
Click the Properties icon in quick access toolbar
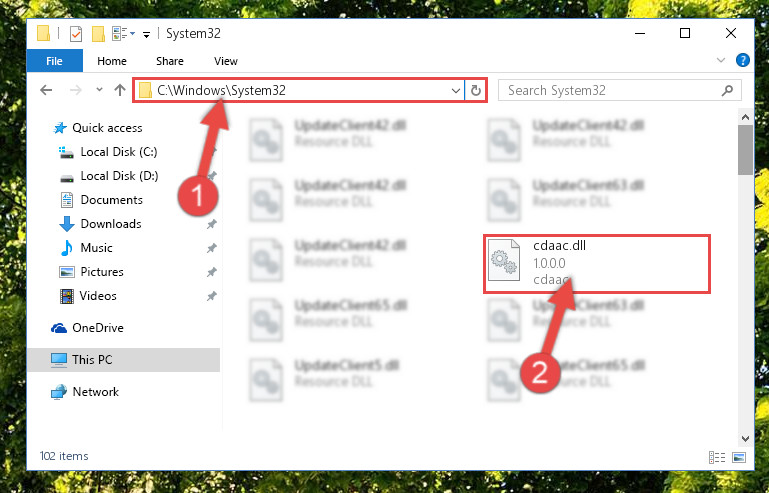tap(76, 34)
